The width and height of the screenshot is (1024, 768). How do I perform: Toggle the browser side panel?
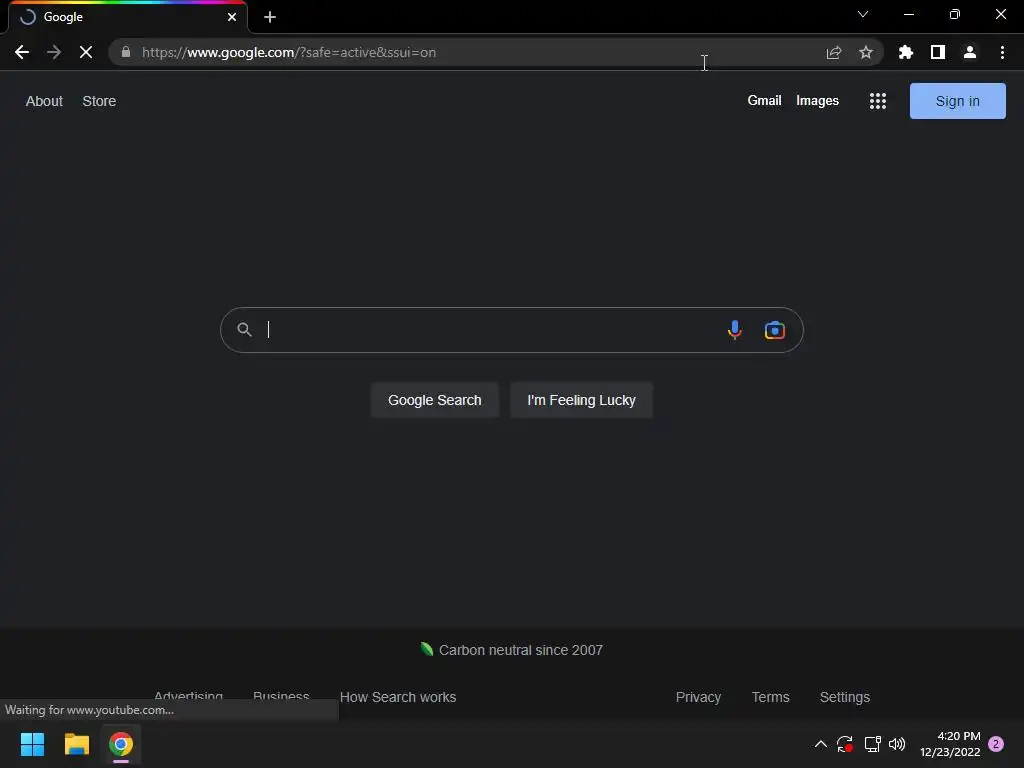click(938, 52)
